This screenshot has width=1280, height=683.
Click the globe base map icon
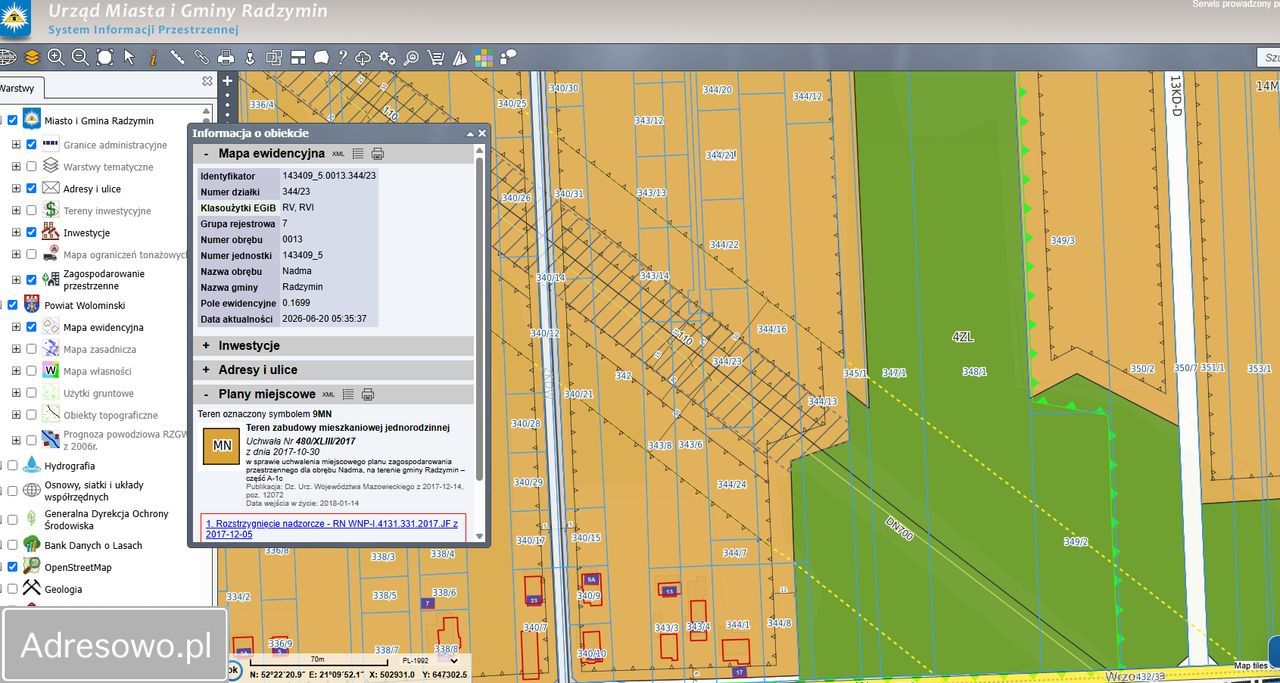click(x=8, y=57)
